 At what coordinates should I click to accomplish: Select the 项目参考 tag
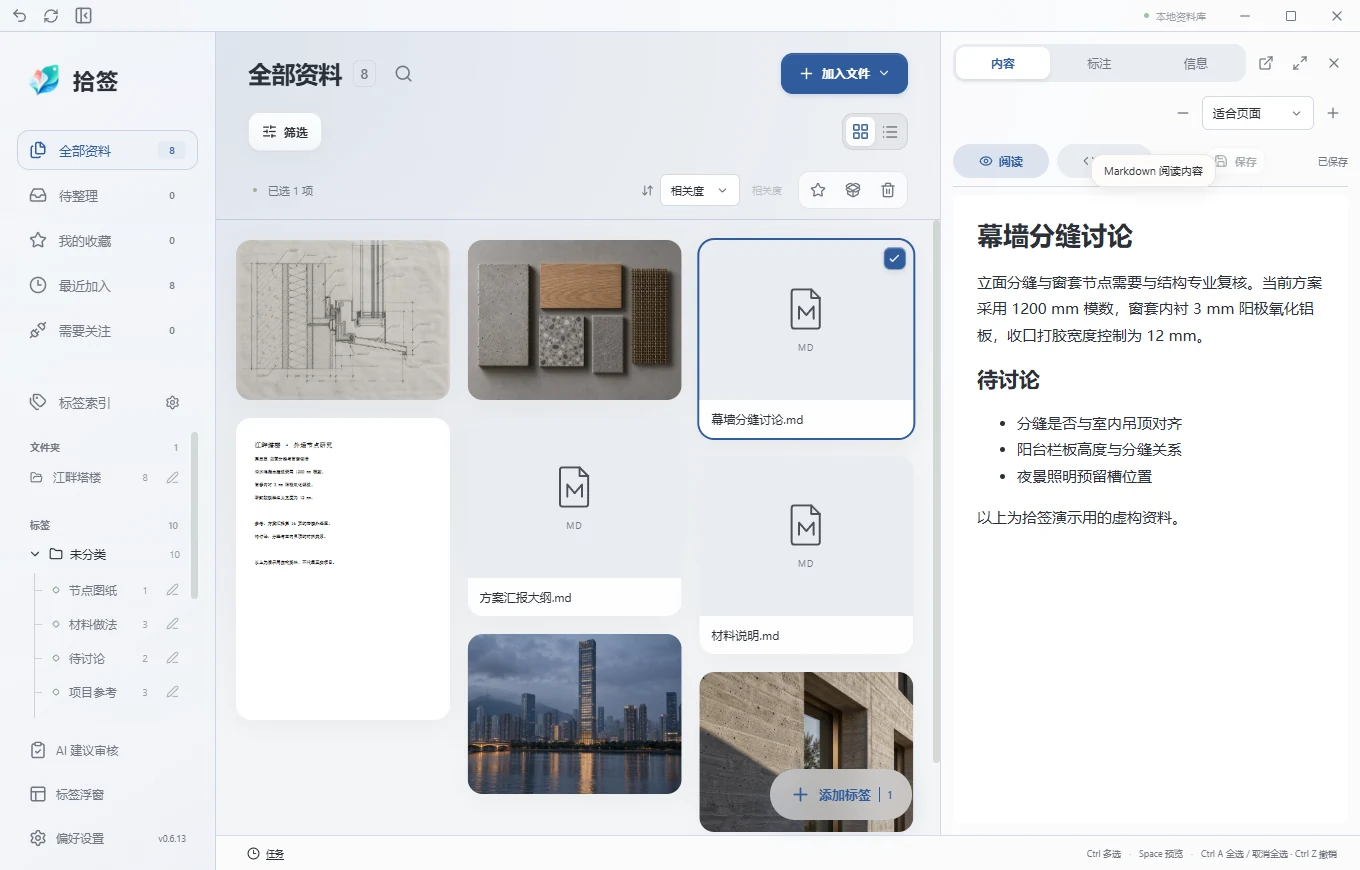pyautogui.click(x=95, y=692)
